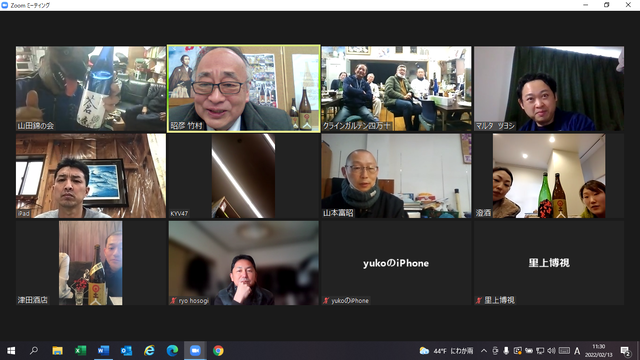The width and height of the screenshot is (640, 360).
Task: Launch Internet Explorer from taskbar
Action: pos(149,351)
